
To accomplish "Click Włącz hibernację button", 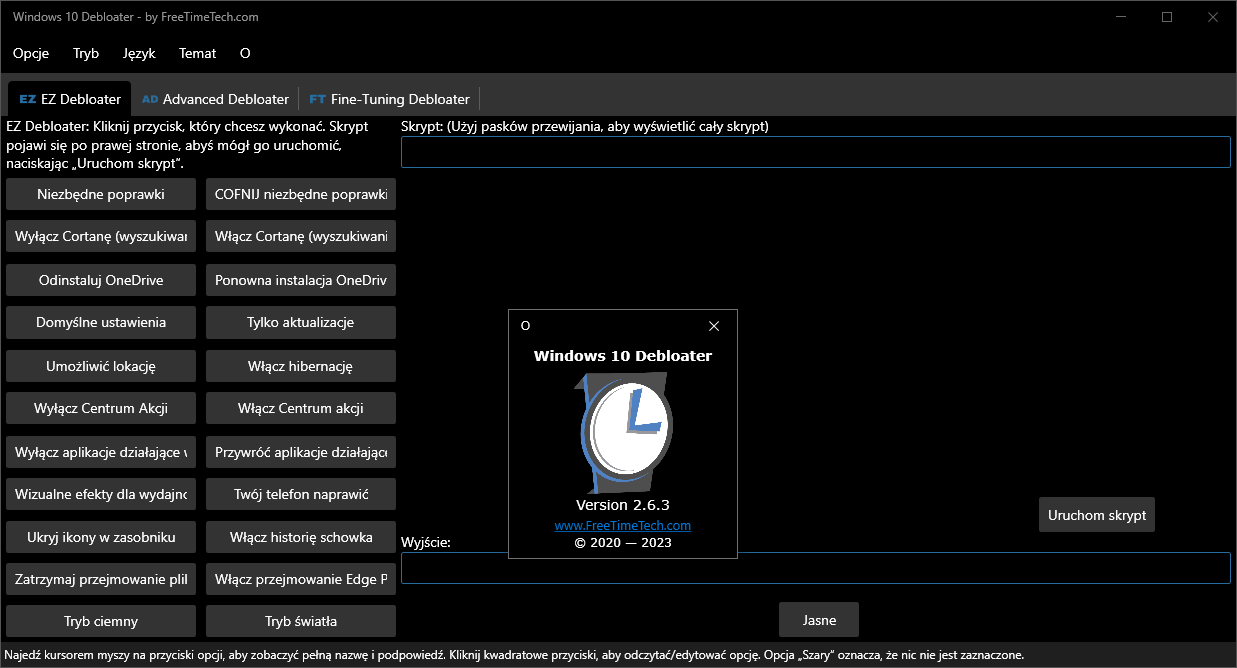I will coord(301,366).
